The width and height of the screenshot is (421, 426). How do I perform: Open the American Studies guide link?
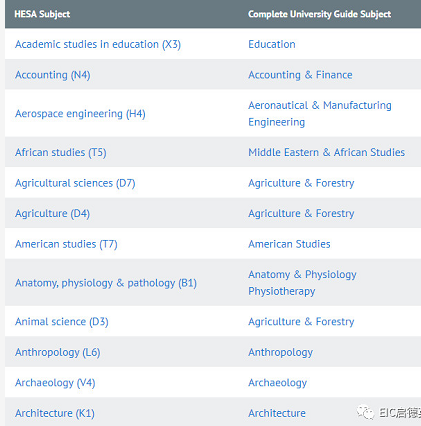(x=289, y=244)
